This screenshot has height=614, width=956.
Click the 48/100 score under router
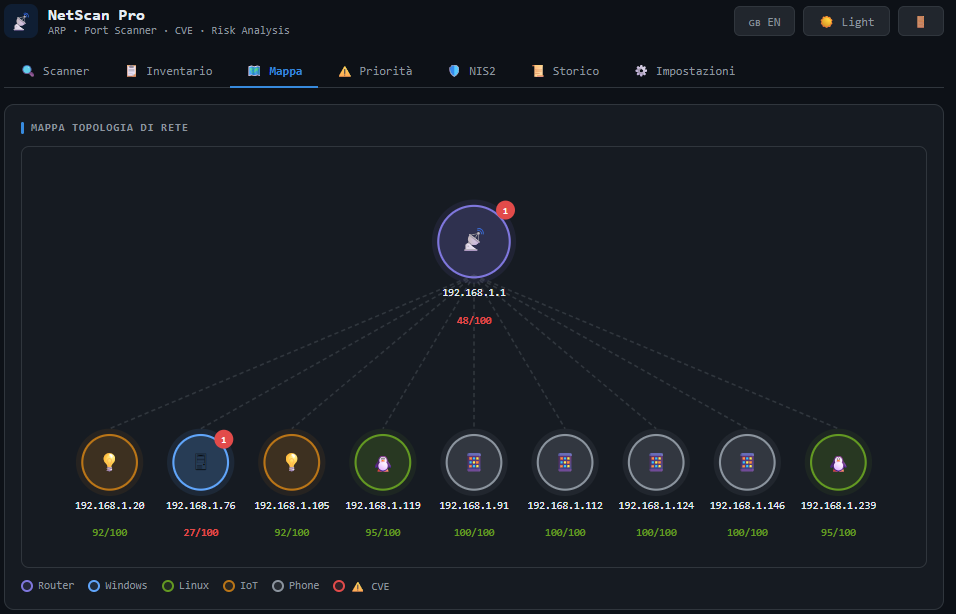pos(474,321)
